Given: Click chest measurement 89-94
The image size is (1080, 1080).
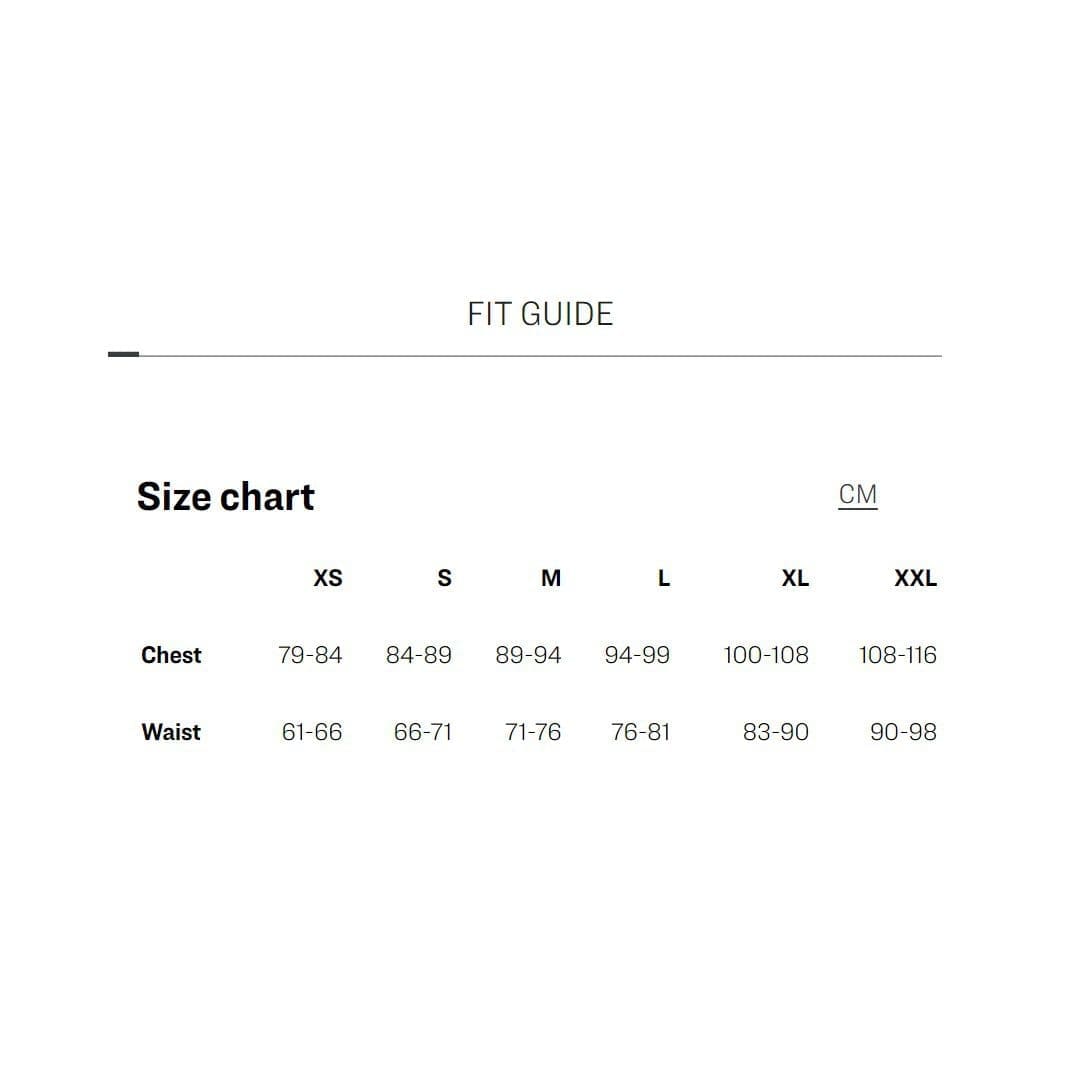Looking at the screenshot, I should coord(528,655).
